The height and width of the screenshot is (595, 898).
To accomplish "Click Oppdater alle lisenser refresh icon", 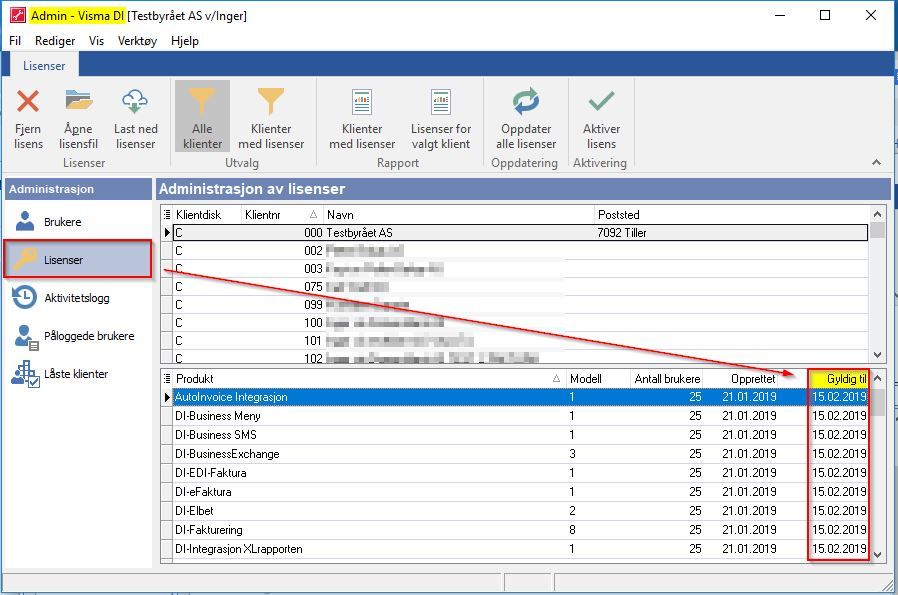I will coord(526,101).
